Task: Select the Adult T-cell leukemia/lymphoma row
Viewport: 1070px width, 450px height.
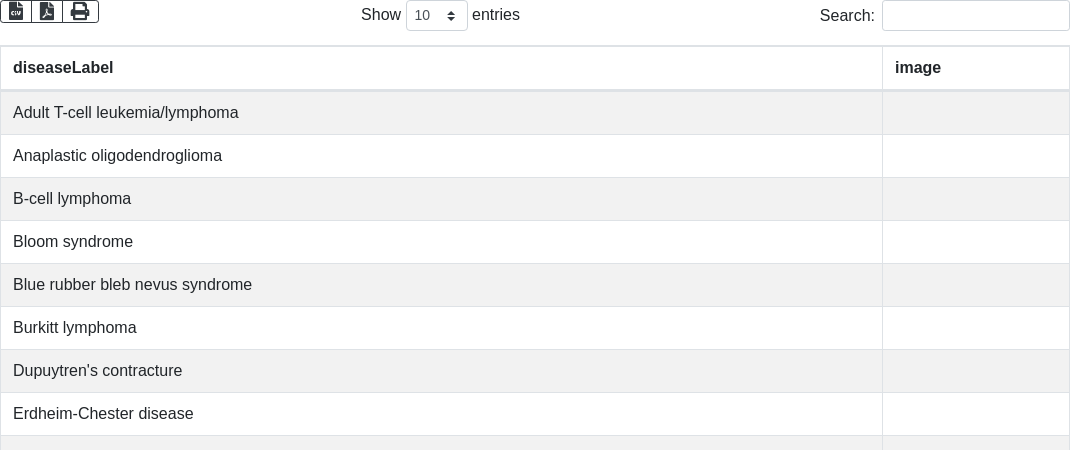Action: (x=126, y=113)
